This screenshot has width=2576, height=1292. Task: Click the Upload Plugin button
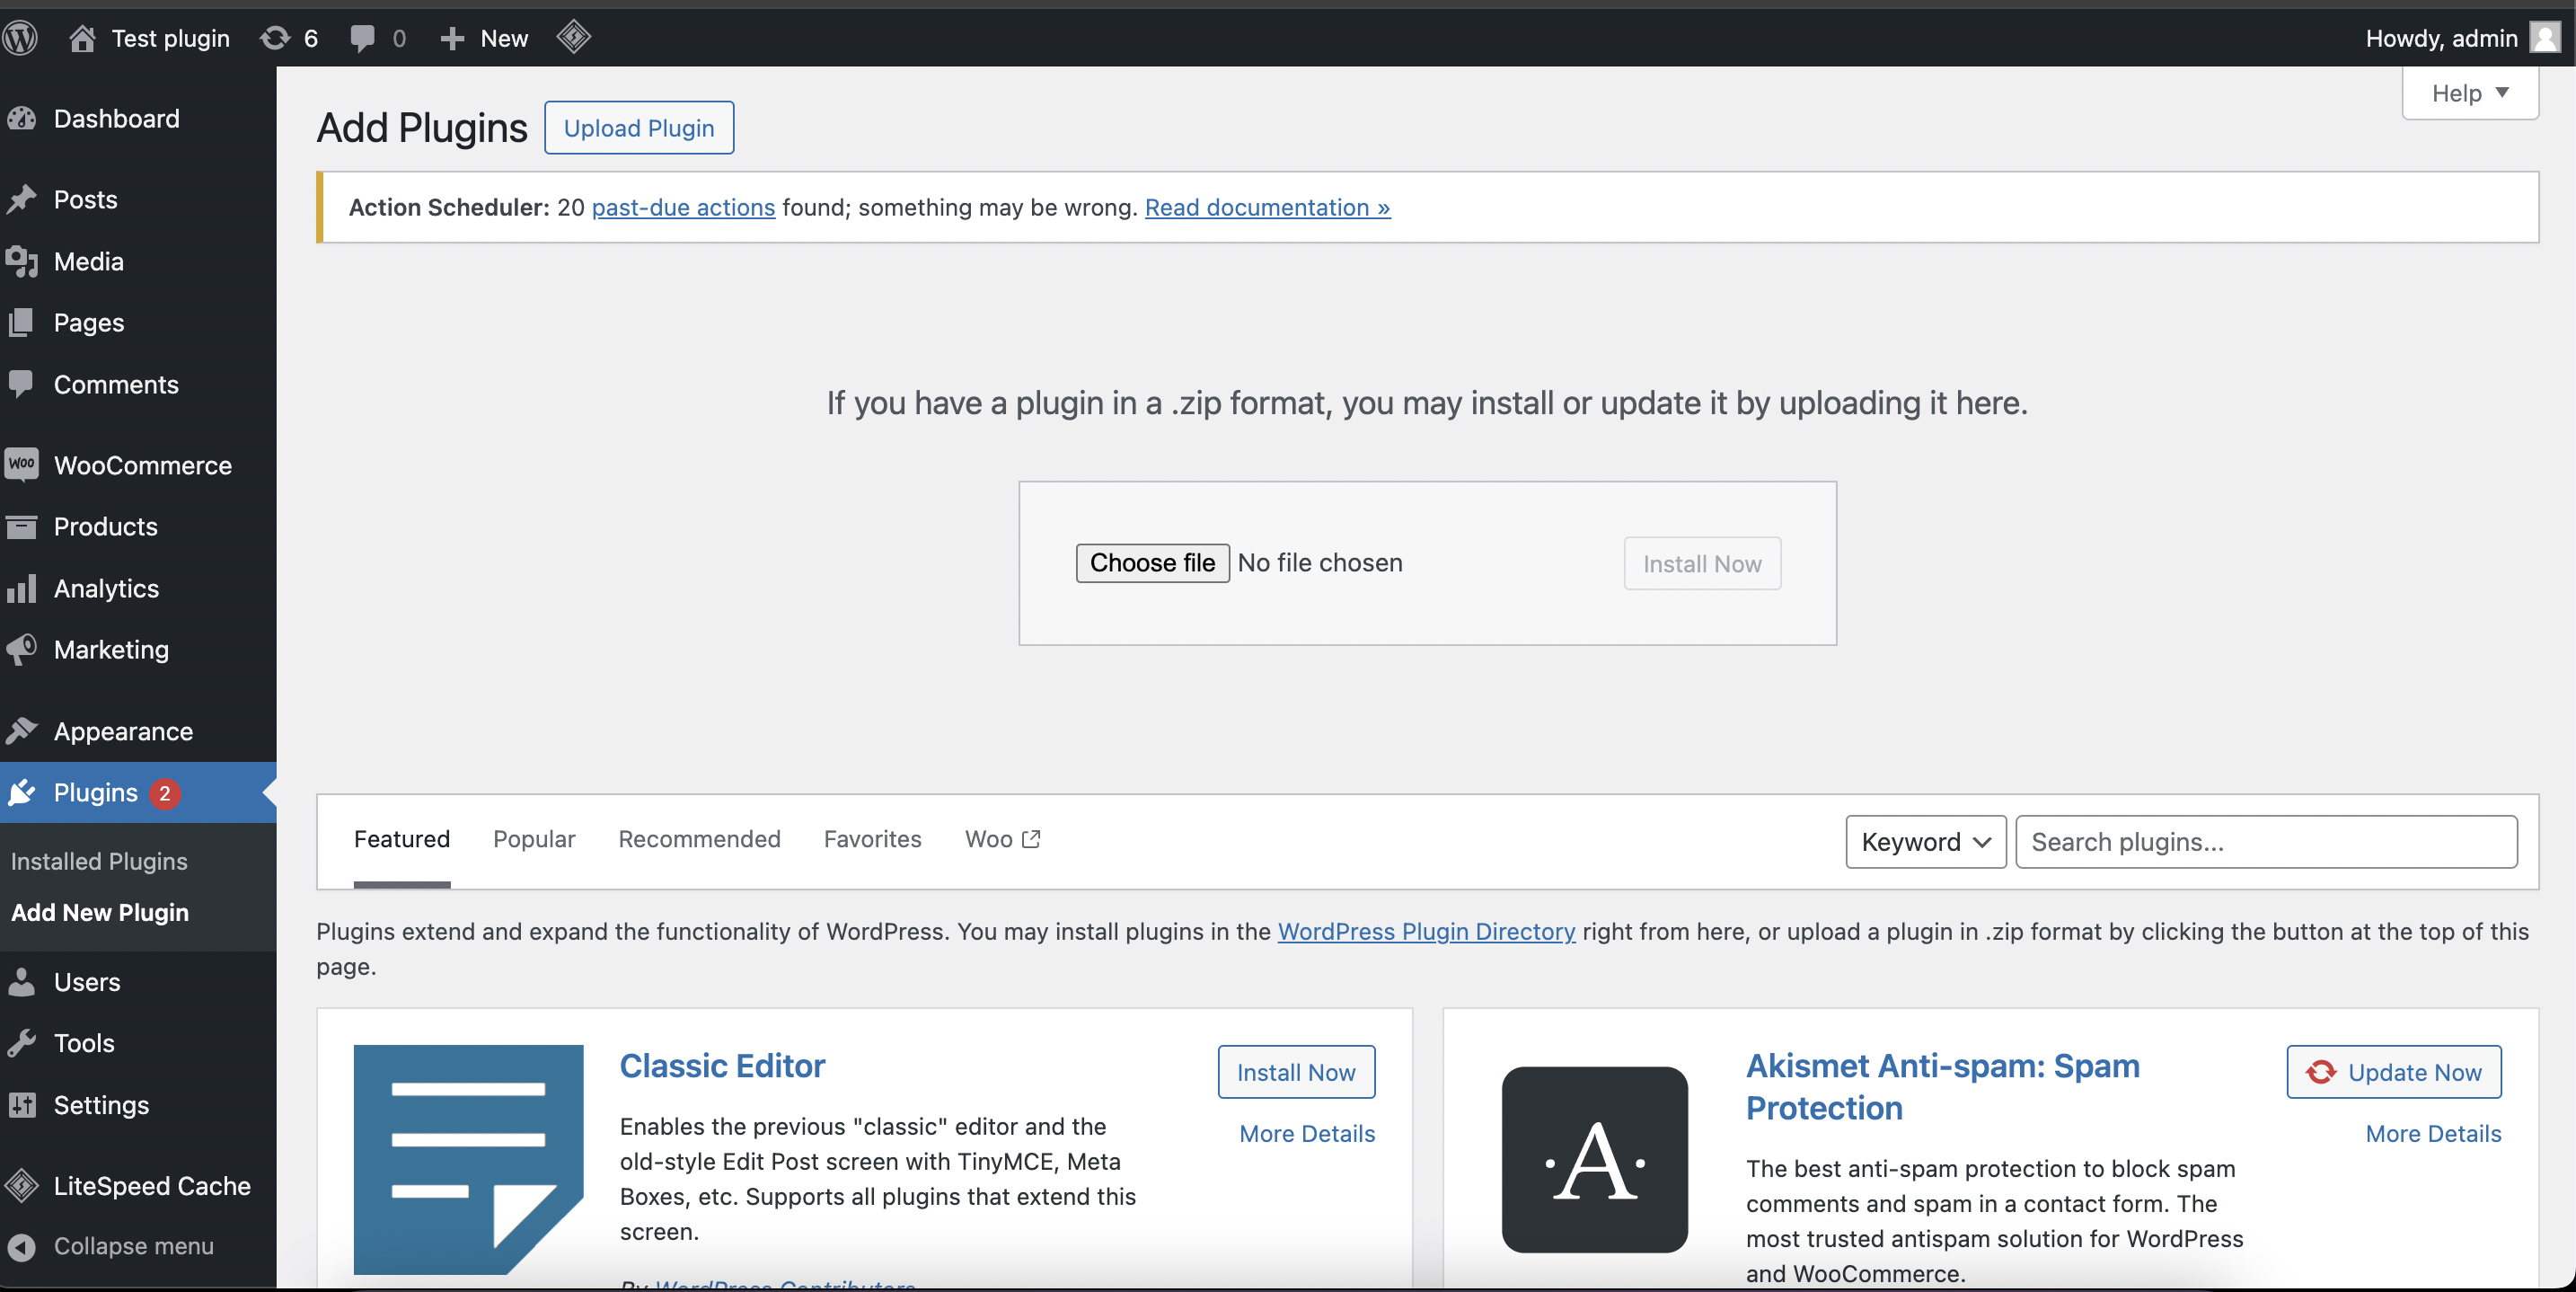(x=638, y=128)
